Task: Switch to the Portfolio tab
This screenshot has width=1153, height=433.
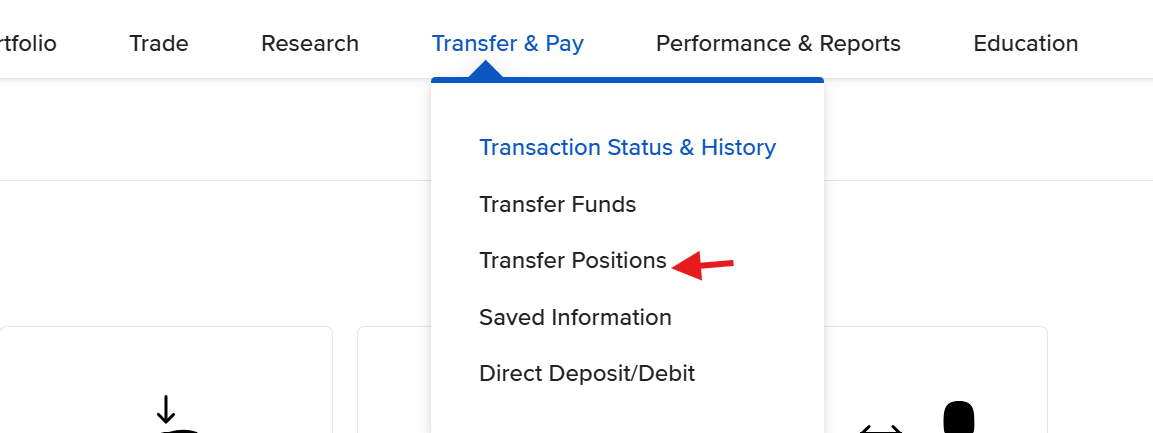Action: pyautogui.click(x=28, y=44)
